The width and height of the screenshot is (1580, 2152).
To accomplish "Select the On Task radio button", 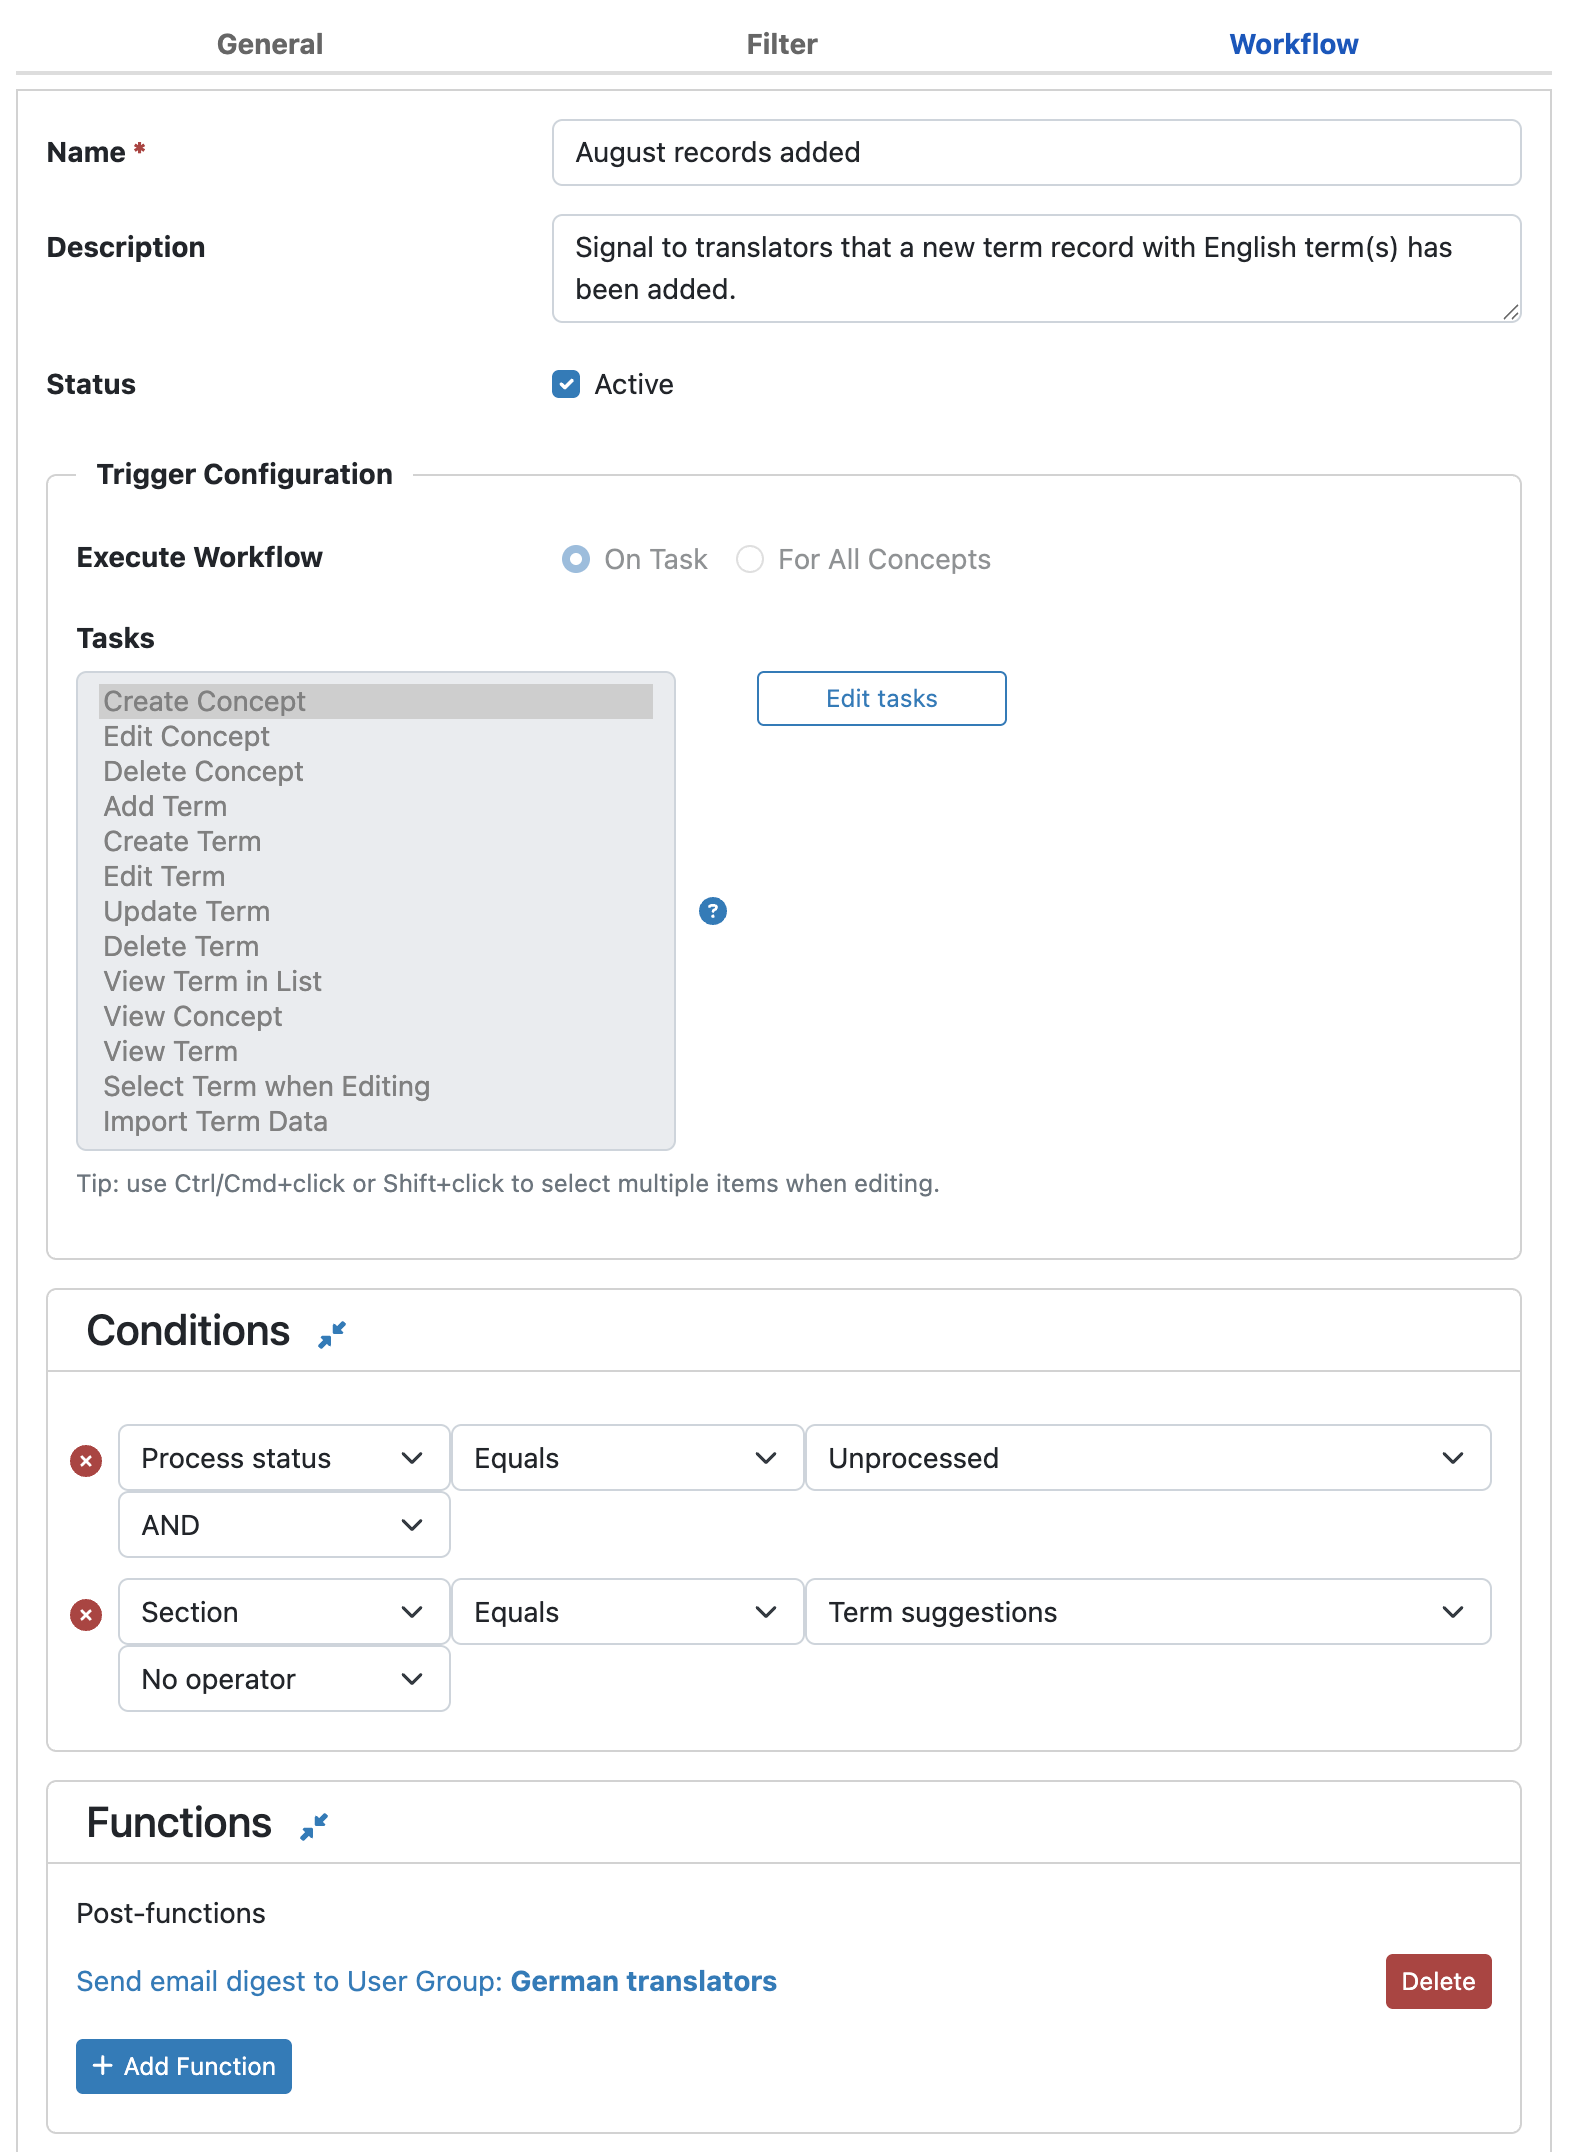I will 576,559.
